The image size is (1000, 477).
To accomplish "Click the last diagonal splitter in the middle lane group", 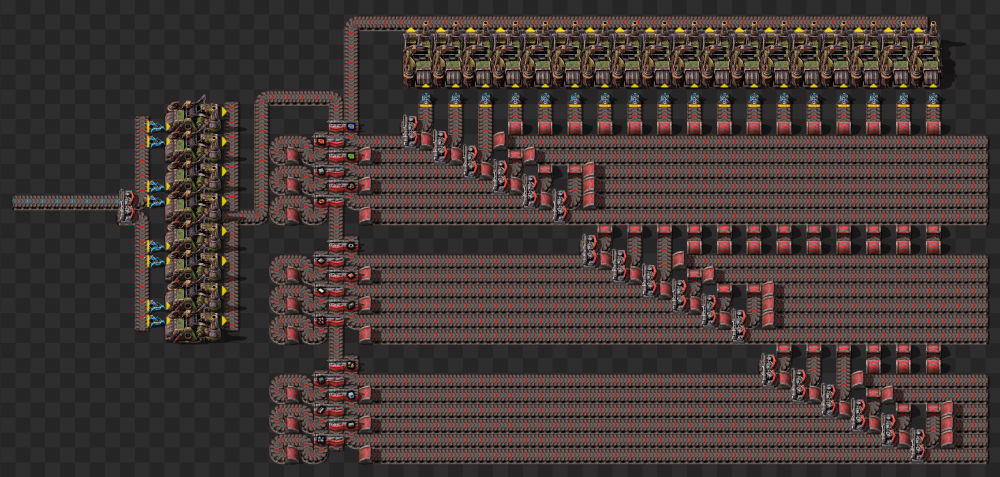I will pos(740,325).
